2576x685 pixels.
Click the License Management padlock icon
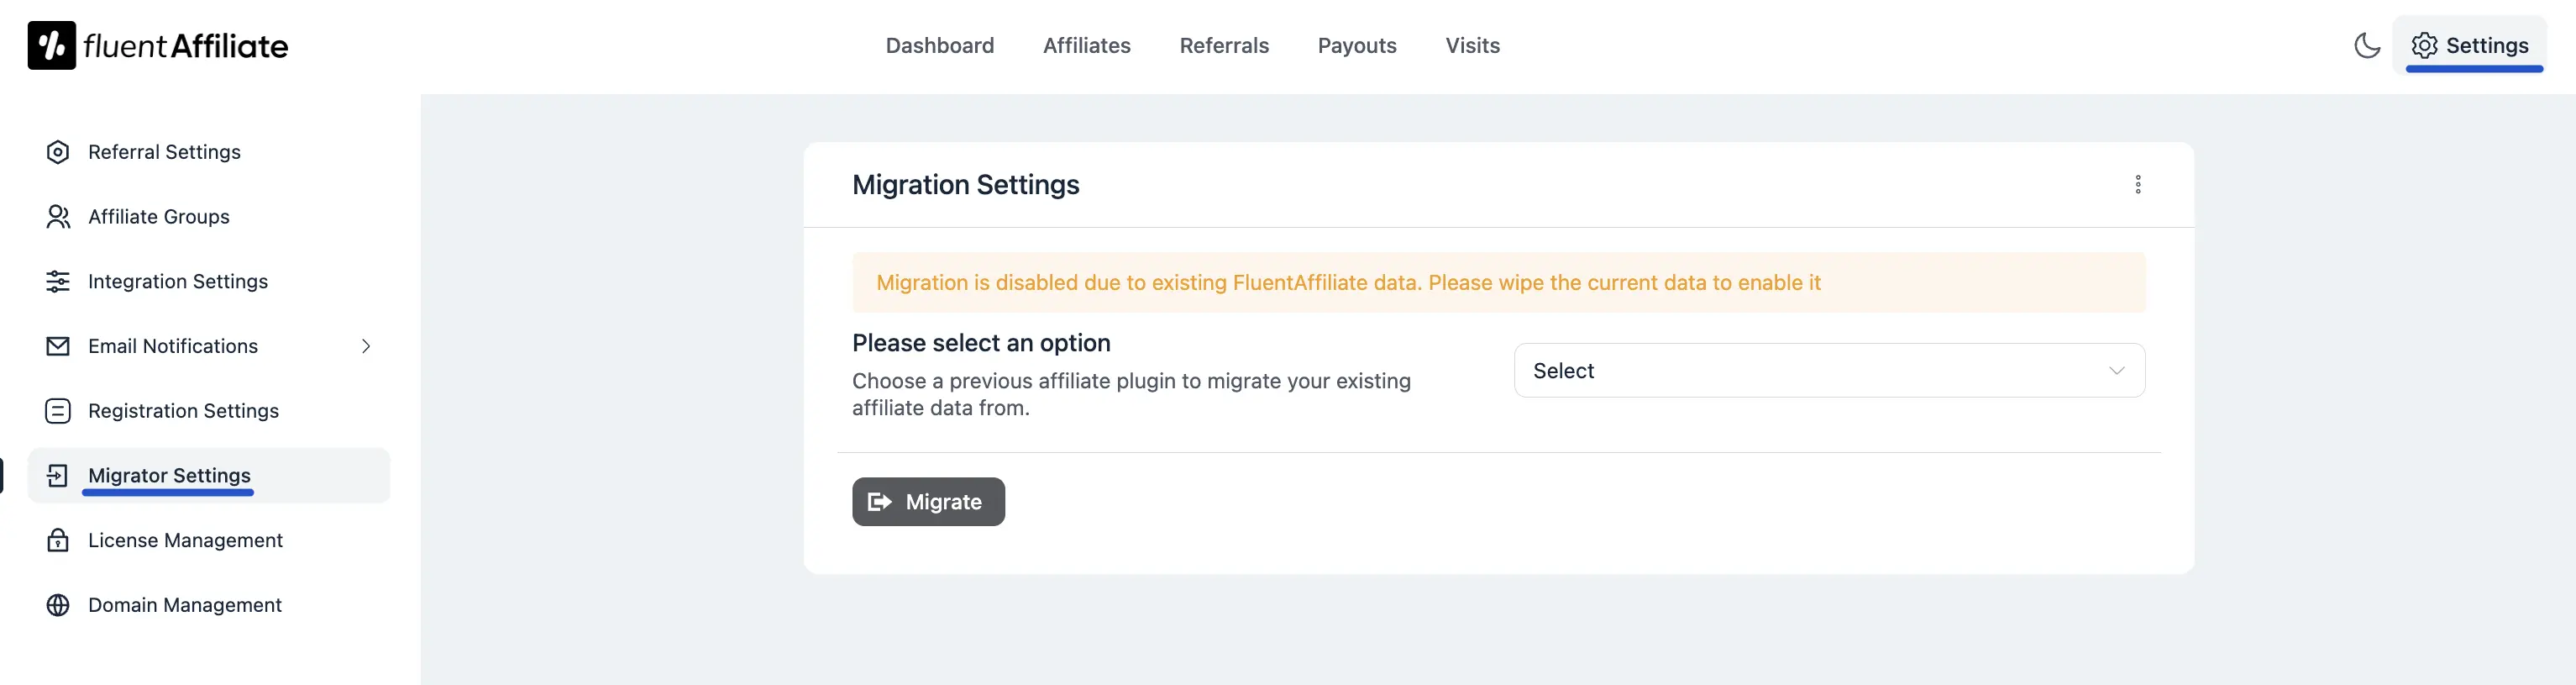coord(58,540)
